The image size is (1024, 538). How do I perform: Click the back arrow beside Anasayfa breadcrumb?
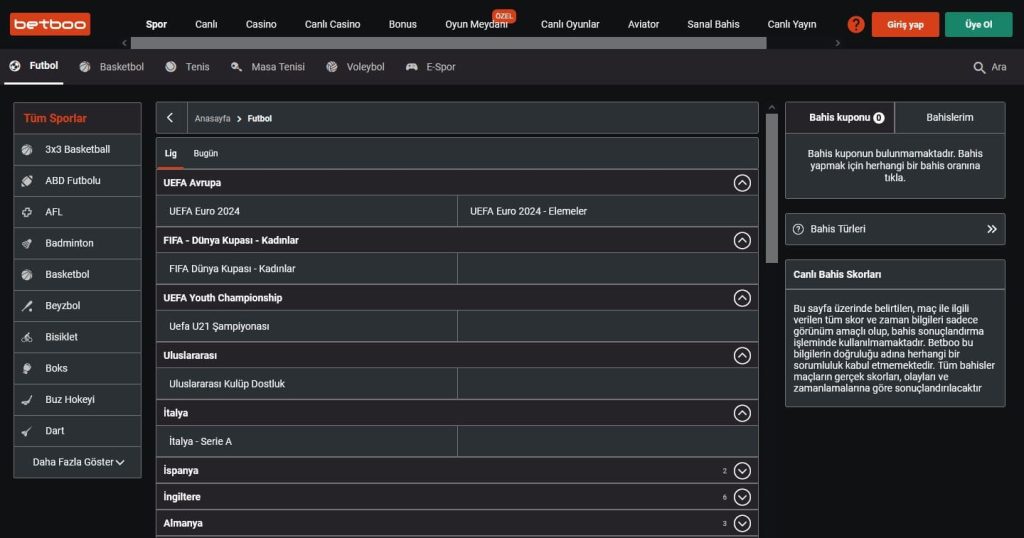[x=170, y=118]
